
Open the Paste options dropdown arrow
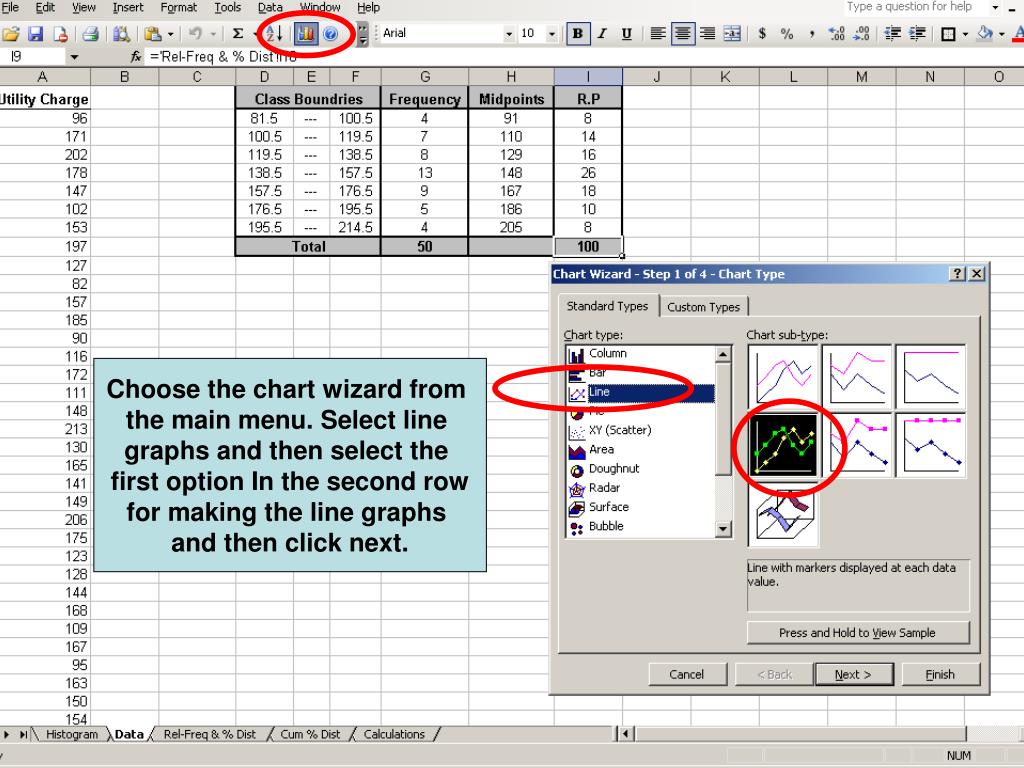tap(171, 33)
